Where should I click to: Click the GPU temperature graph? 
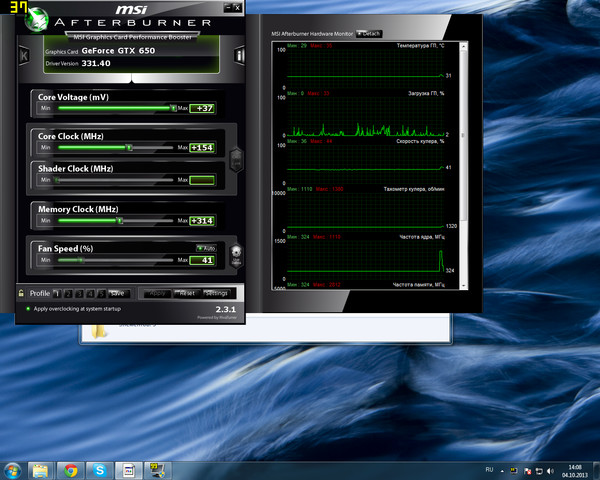(x=365, y=69)
